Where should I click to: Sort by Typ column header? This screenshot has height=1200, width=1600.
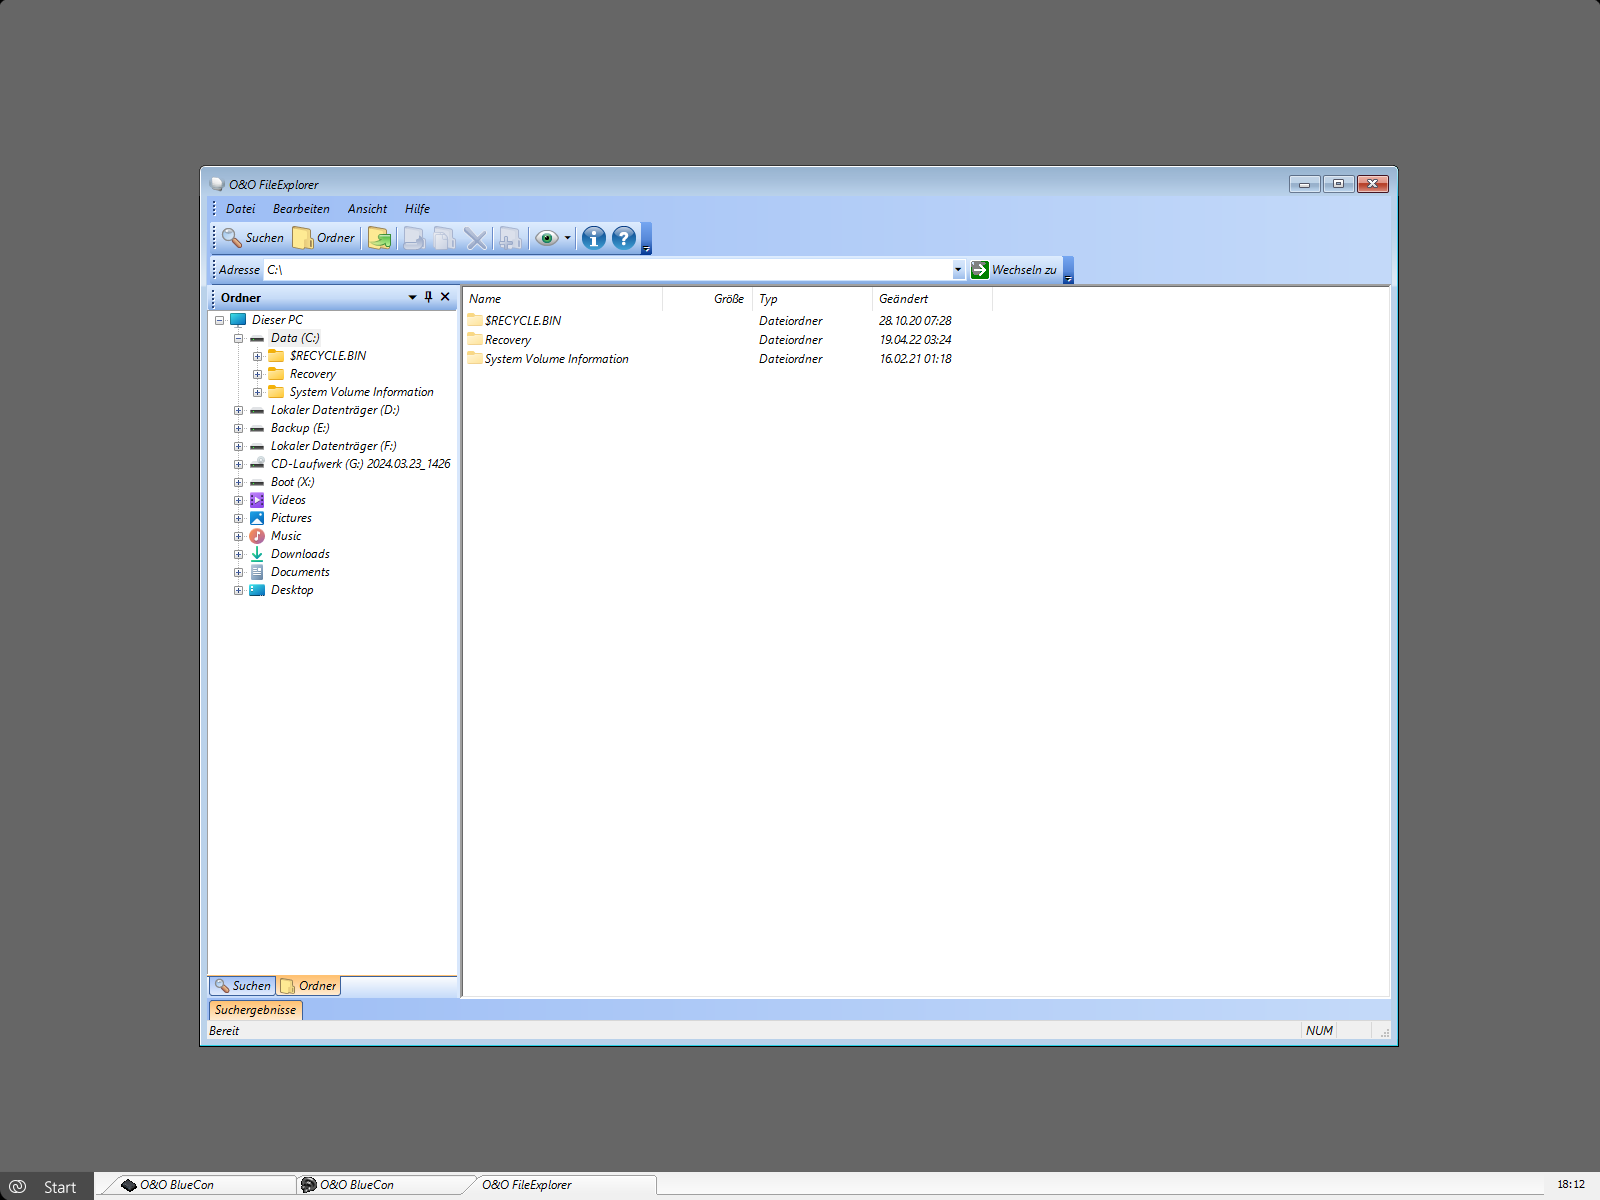(x=812, y=299)
